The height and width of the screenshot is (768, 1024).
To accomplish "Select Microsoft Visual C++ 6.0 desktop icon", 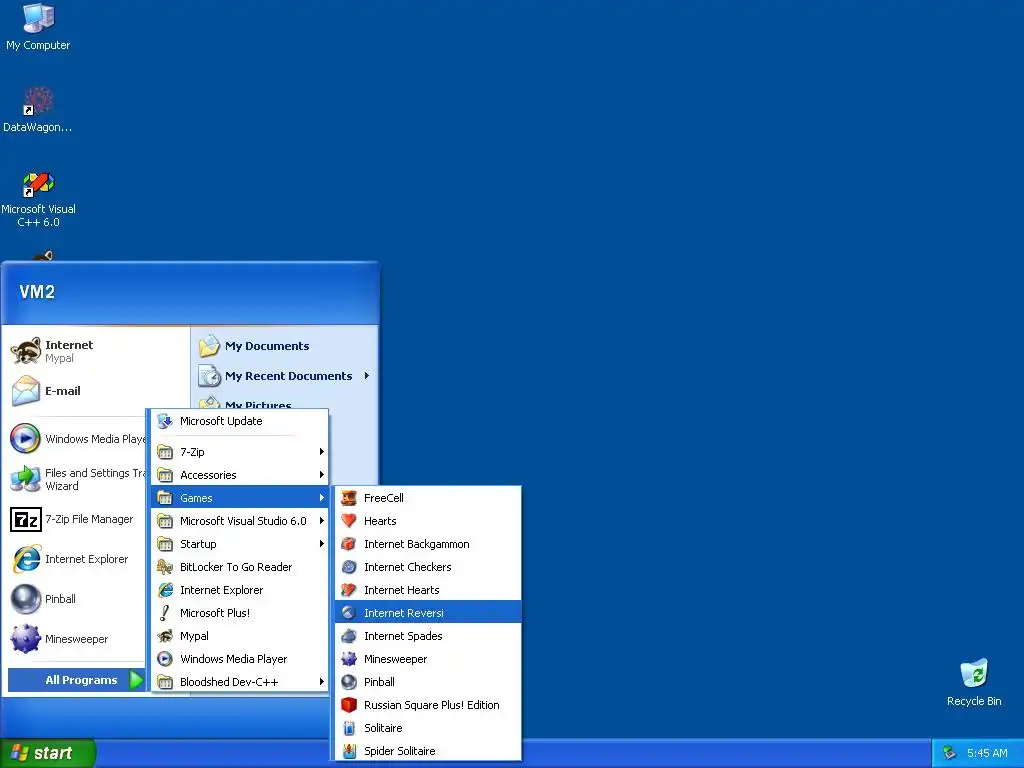I will [x=38, y=184].
